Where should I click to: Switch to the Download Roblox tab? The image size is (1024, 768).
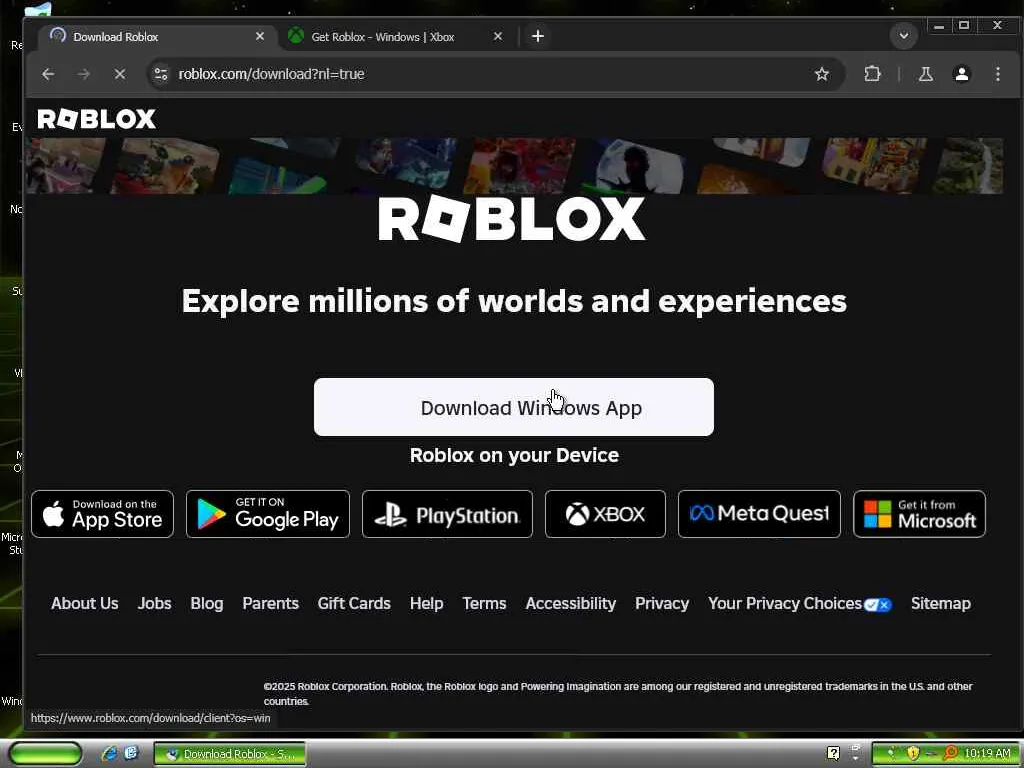158,37
